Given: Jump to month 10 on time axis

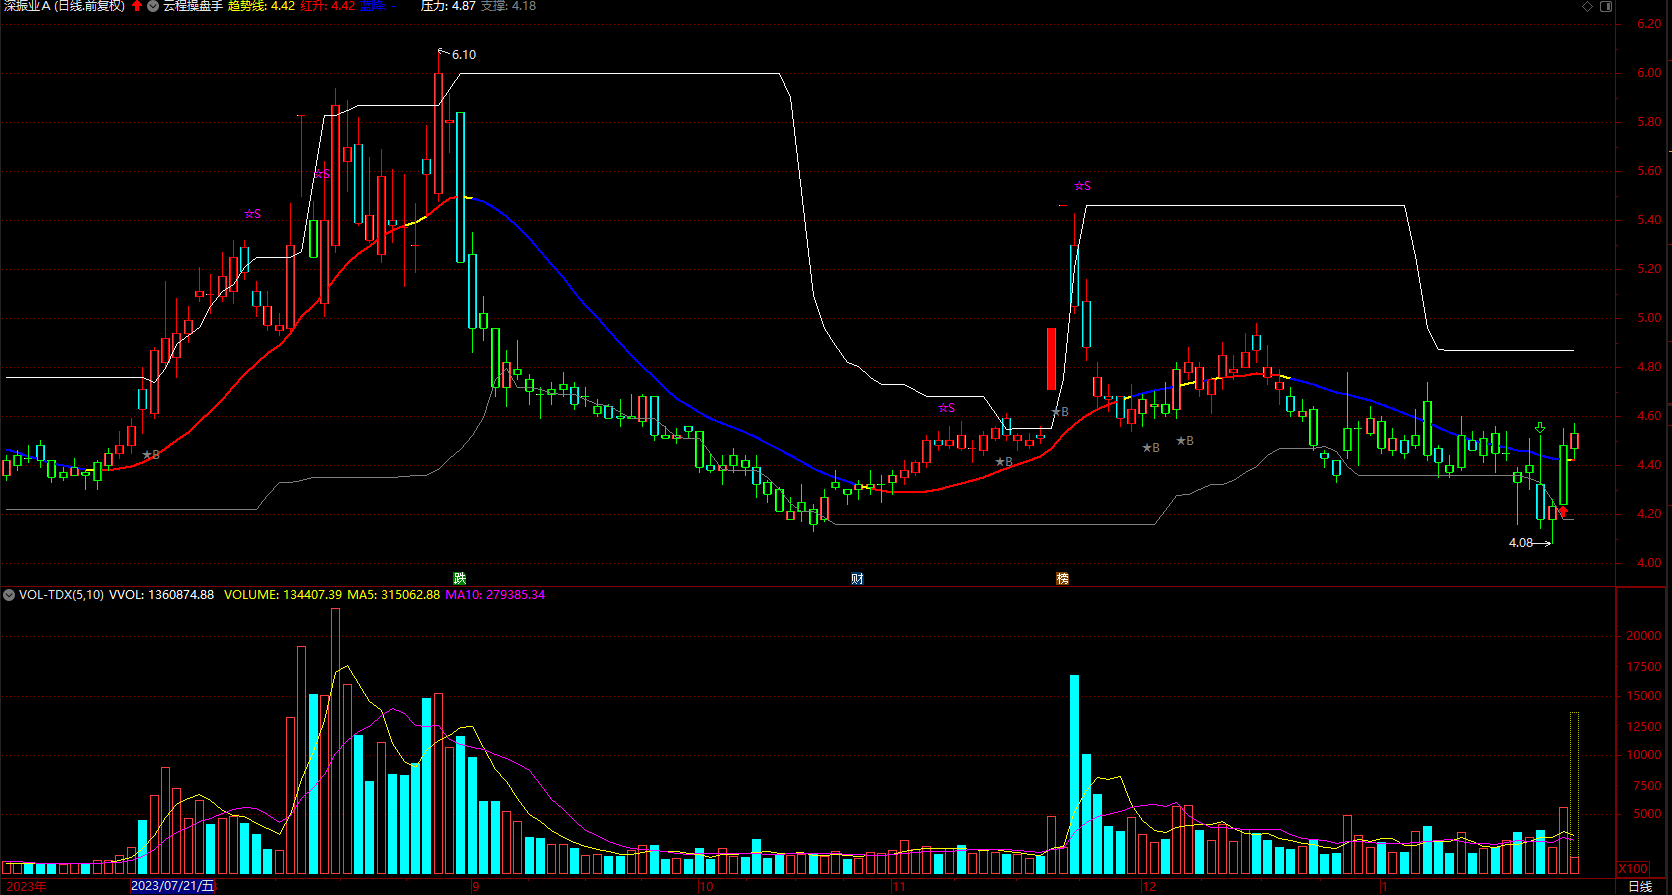Looking at the screenshot, I should click(706, 886).
